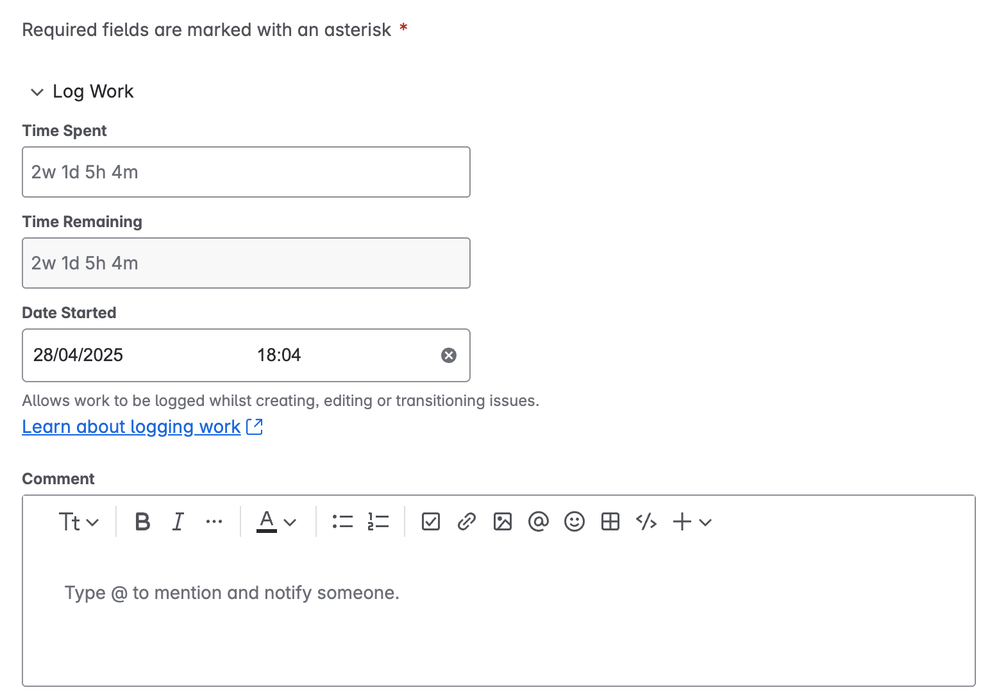Image resolution: width=999 pixels, height=694 pixels.
Task: Open more formatting options ellipsis
Action: pos(214,522)
